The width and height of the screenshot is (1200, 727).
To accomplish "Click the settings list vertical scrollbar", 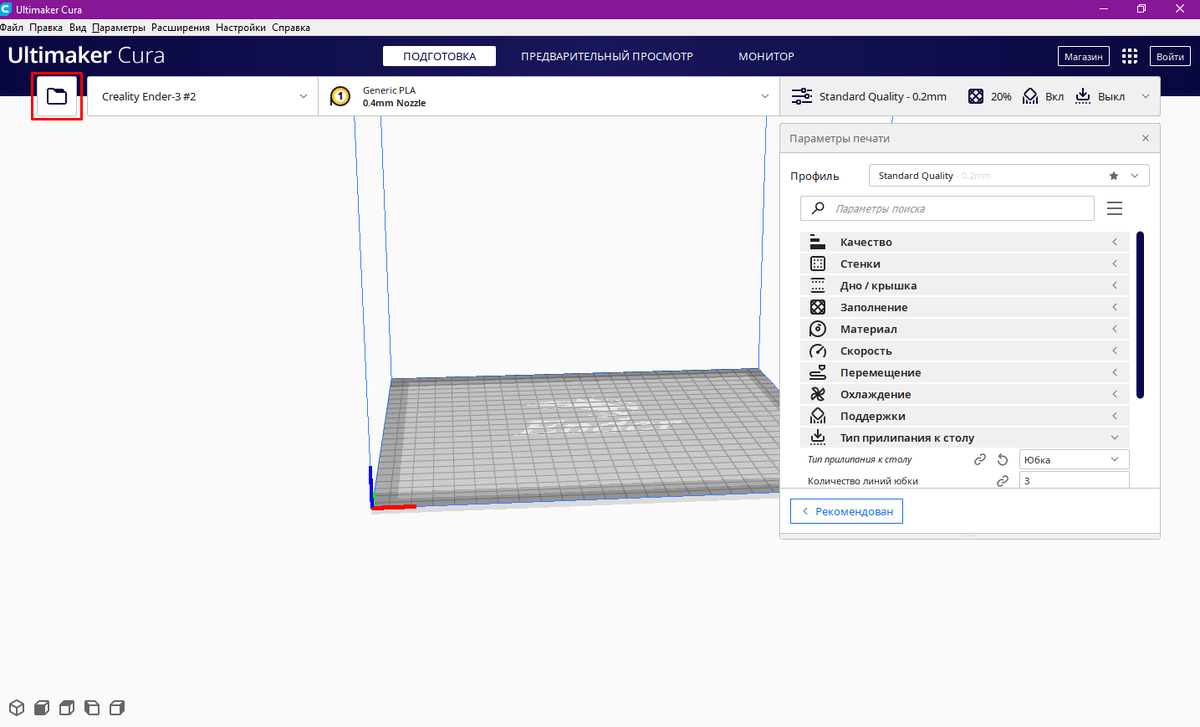I will [1140, 316].
